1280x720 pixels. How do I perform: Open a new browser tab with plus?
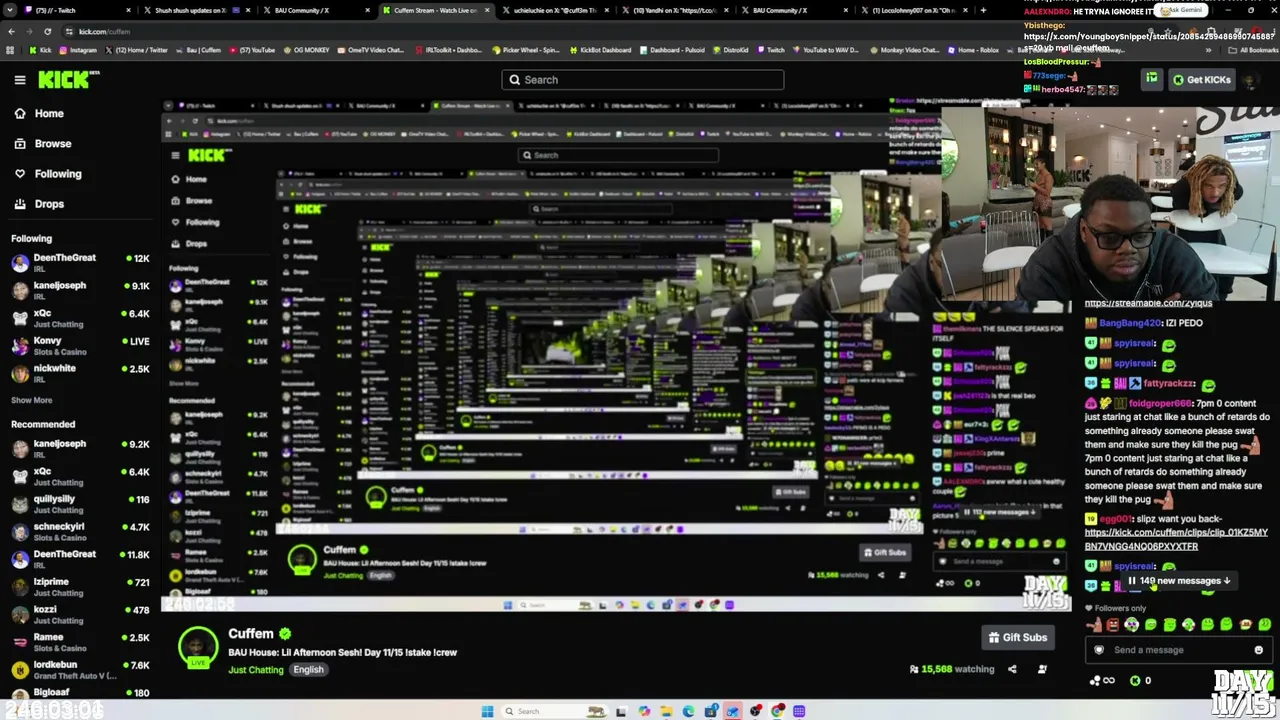click(x=983, y=10)
